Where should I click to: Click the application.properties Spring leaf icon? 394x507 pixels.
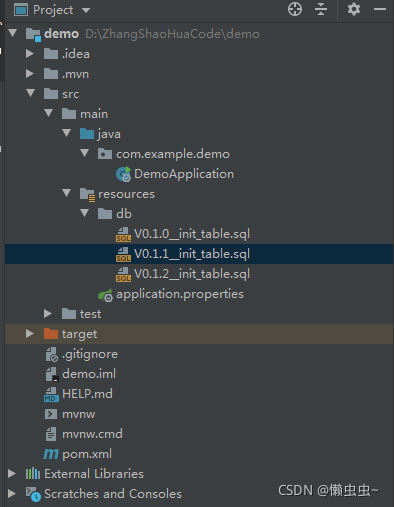[106, 295]
